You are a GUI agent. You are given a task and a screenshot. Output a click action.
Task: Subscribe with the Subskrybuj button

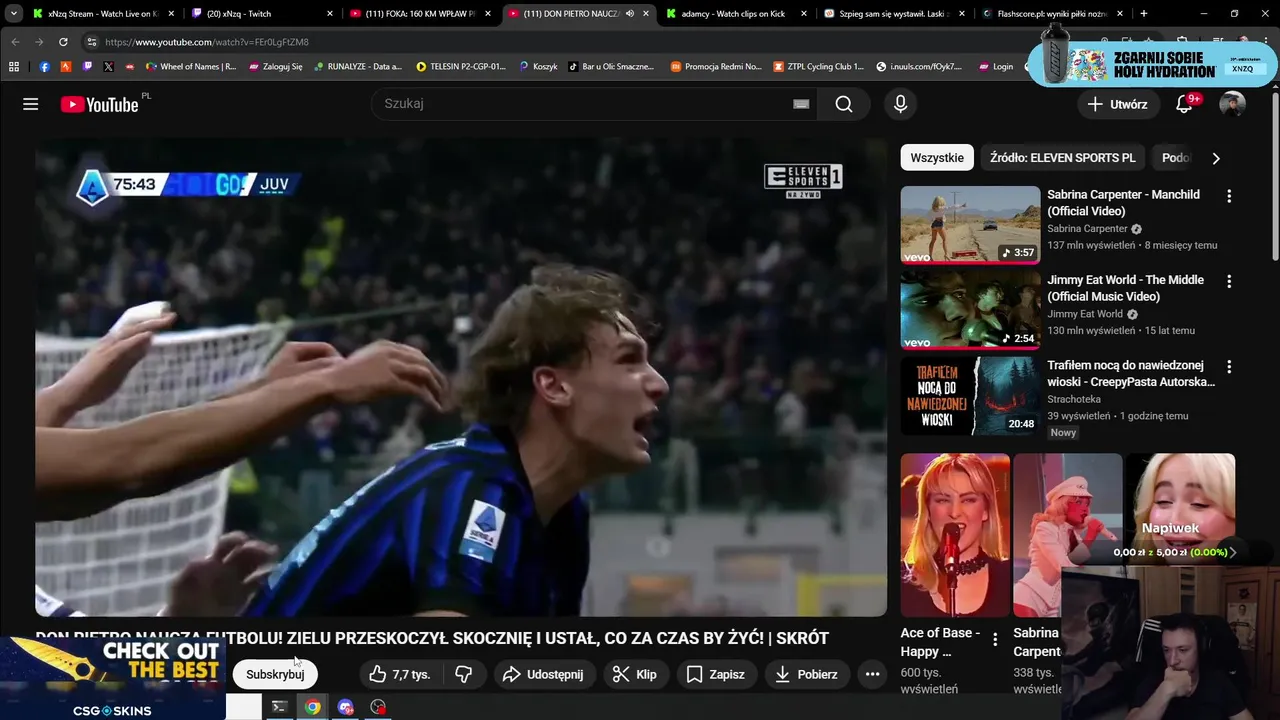click(275, 674)
